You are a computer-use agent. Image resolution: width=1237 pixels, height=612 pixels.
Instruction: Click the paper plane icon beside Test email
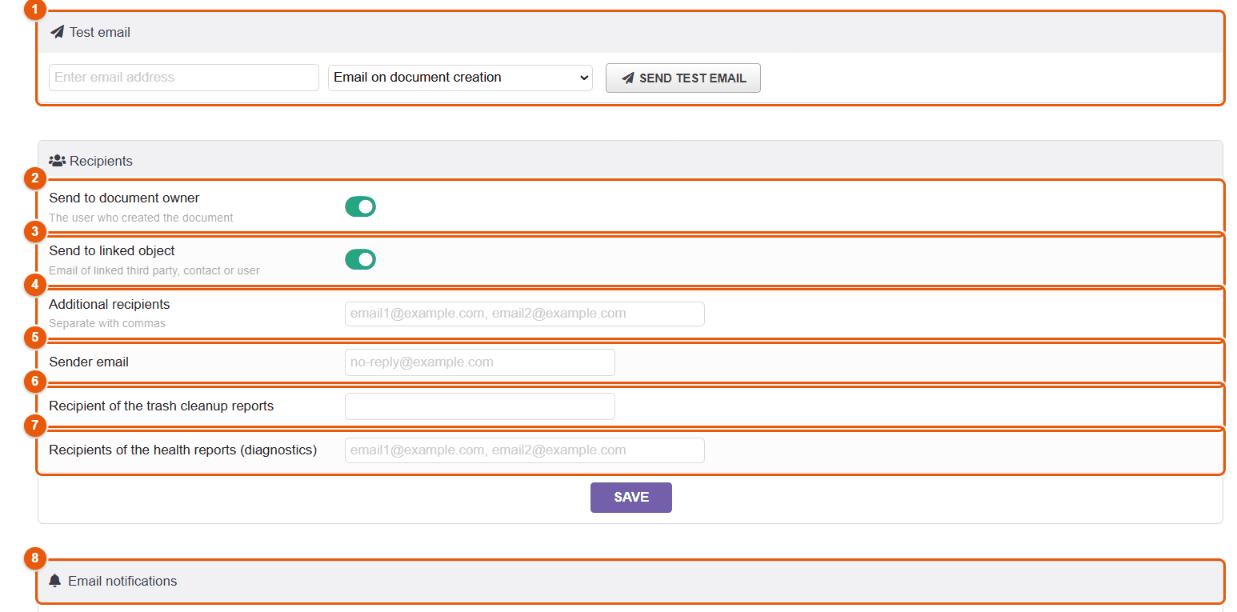point(57,32)
